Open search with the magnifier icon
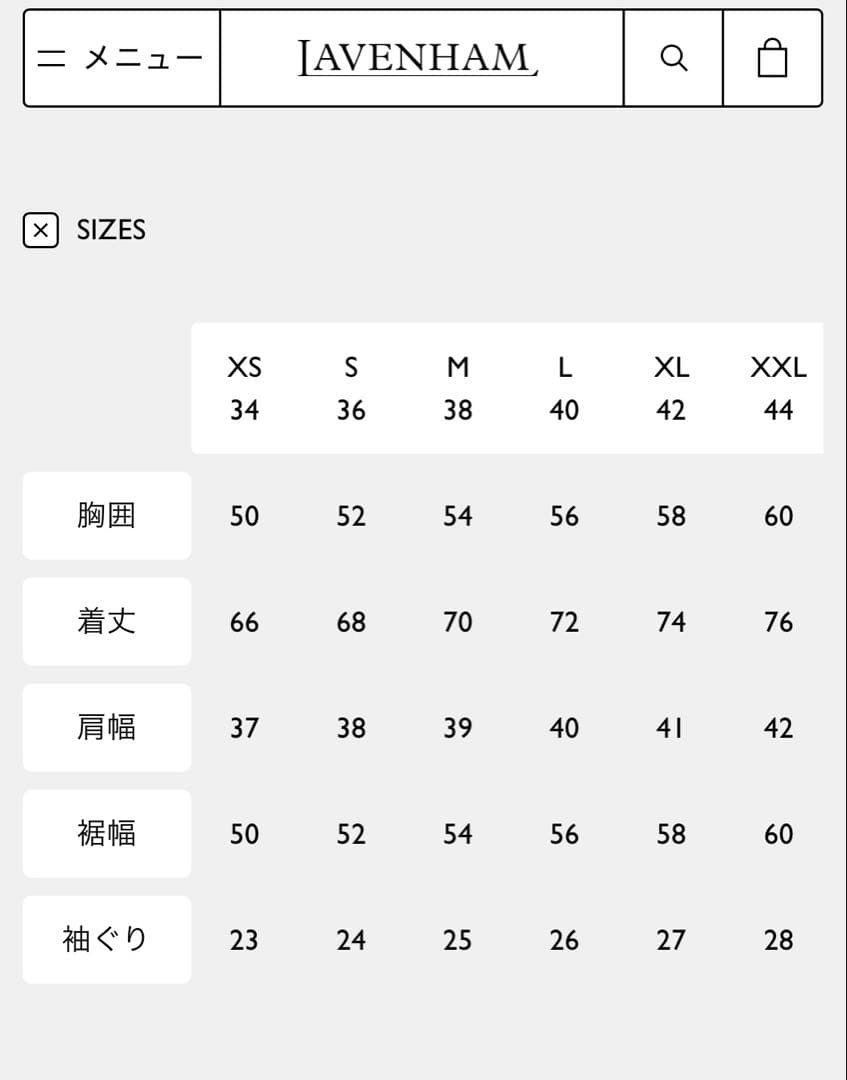This screenshot has width=847, height=1080. point(674,58)
